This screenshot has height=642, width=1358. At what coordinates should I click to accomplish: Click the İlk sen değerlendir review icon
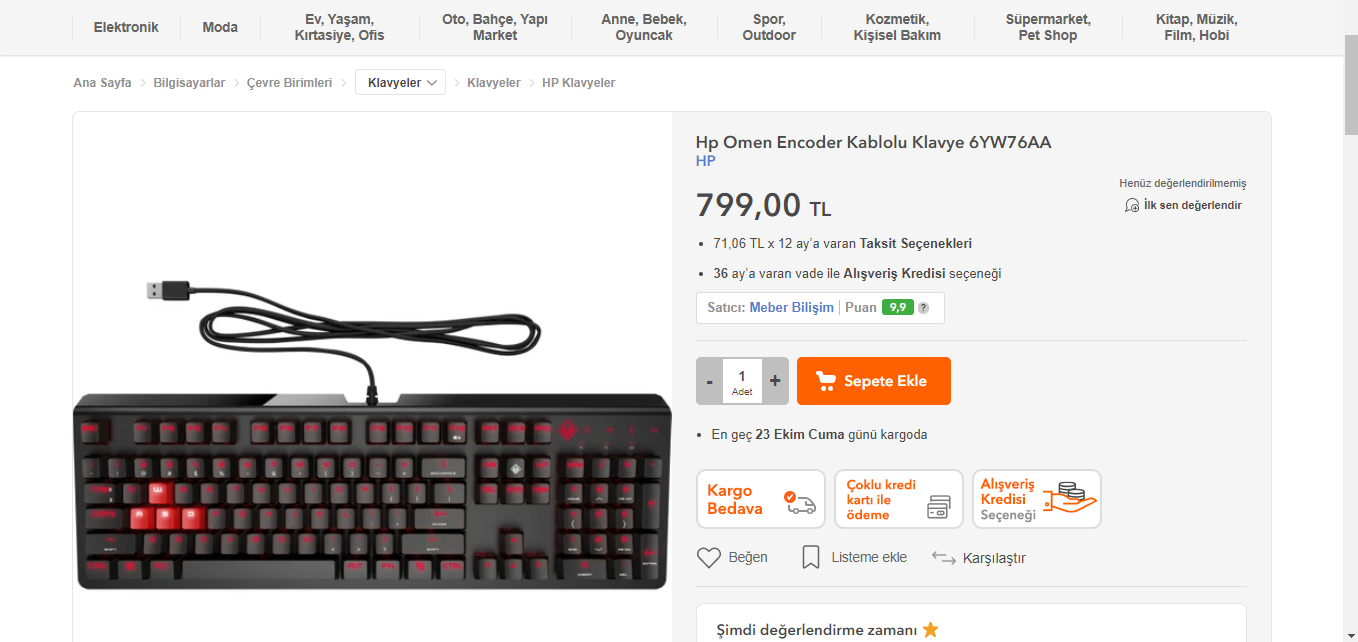1132,205
